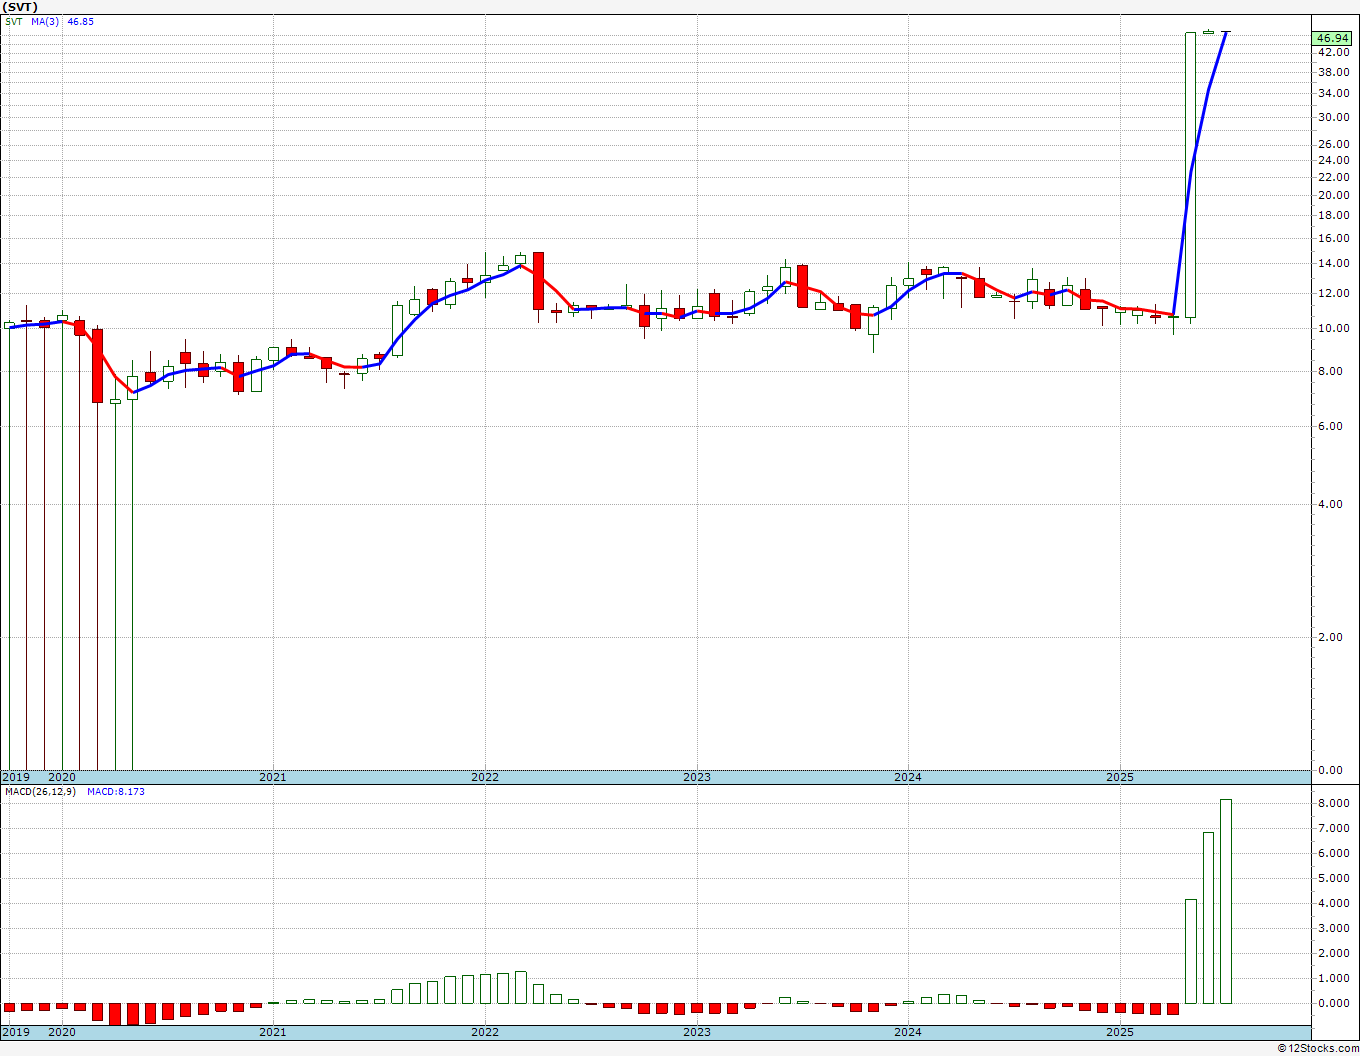Viewport: 1360px width, 1056px height.
Task: Click the 42.00 price axis label
Action: (x=1332, y=52)
